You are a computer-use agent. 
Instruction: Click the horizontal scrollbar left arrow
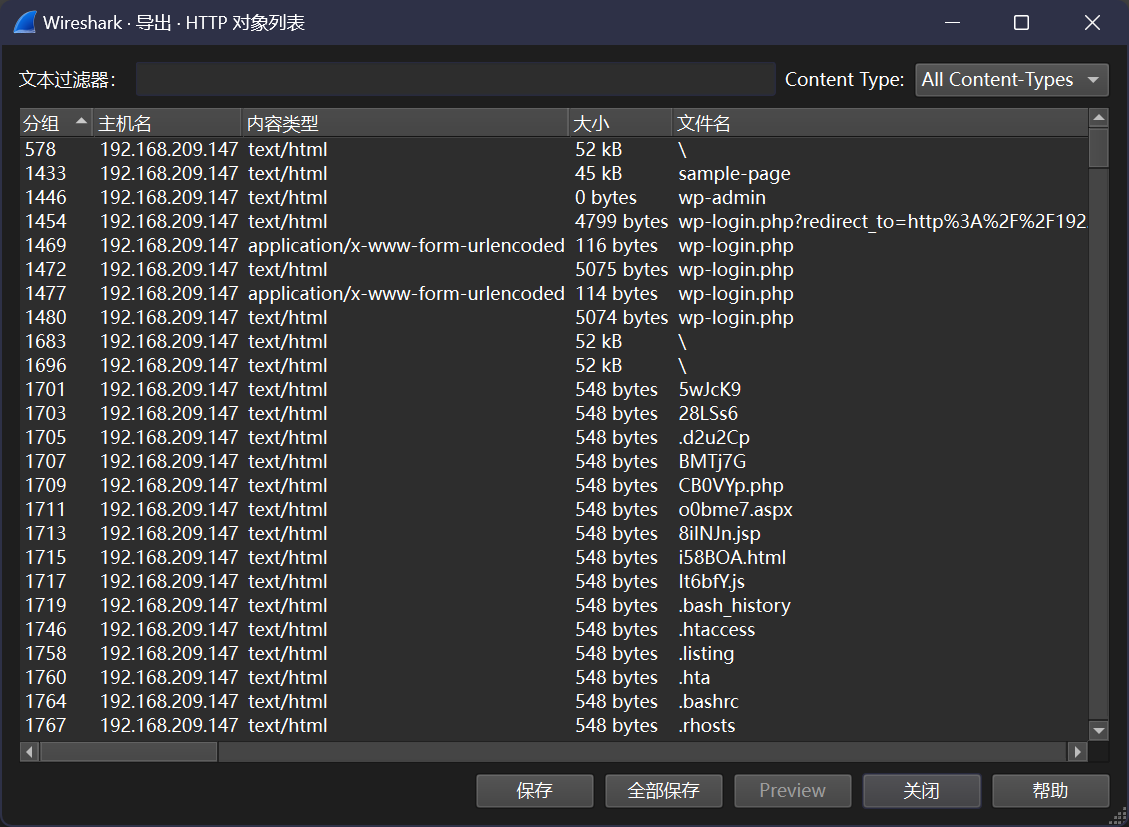[x=30, y=752]
